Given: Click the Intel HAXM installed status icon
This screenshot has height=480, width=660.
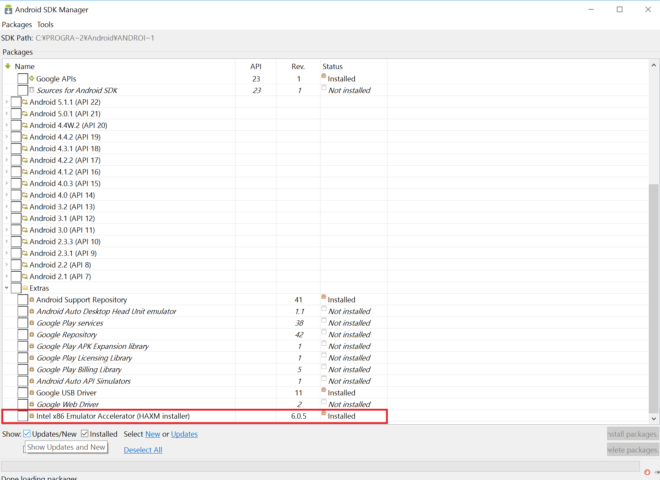Looking at the screenshot, I should [x=323, y=415].
